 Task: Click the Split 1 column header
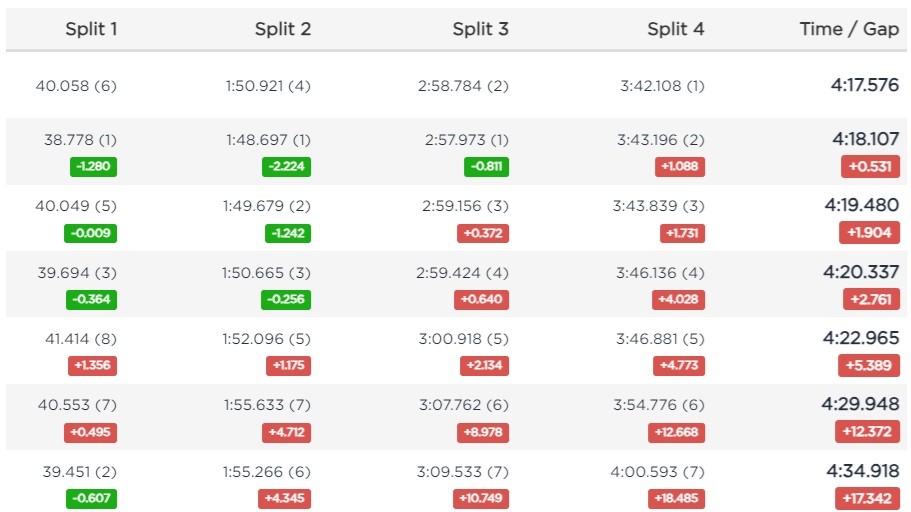(91, 28)
